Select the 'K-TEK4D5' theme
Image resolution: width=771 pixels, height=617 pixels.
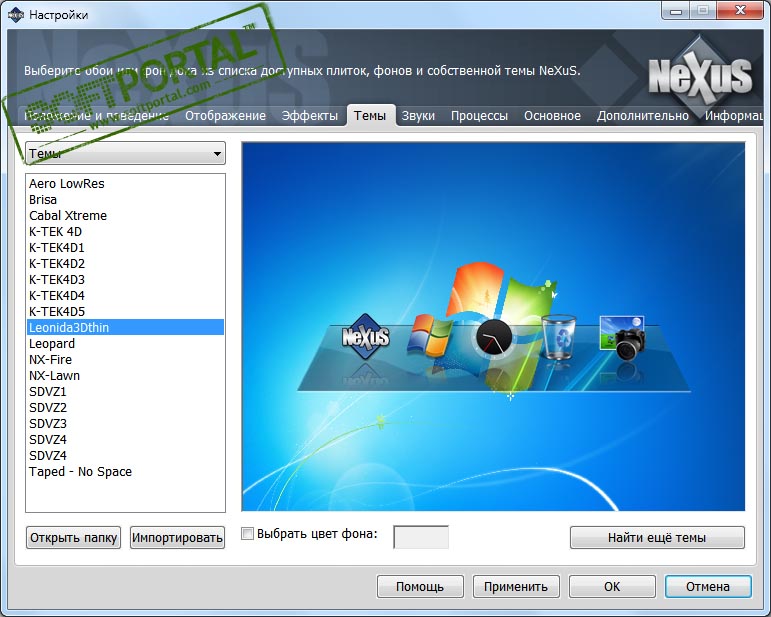coord(125,311)
